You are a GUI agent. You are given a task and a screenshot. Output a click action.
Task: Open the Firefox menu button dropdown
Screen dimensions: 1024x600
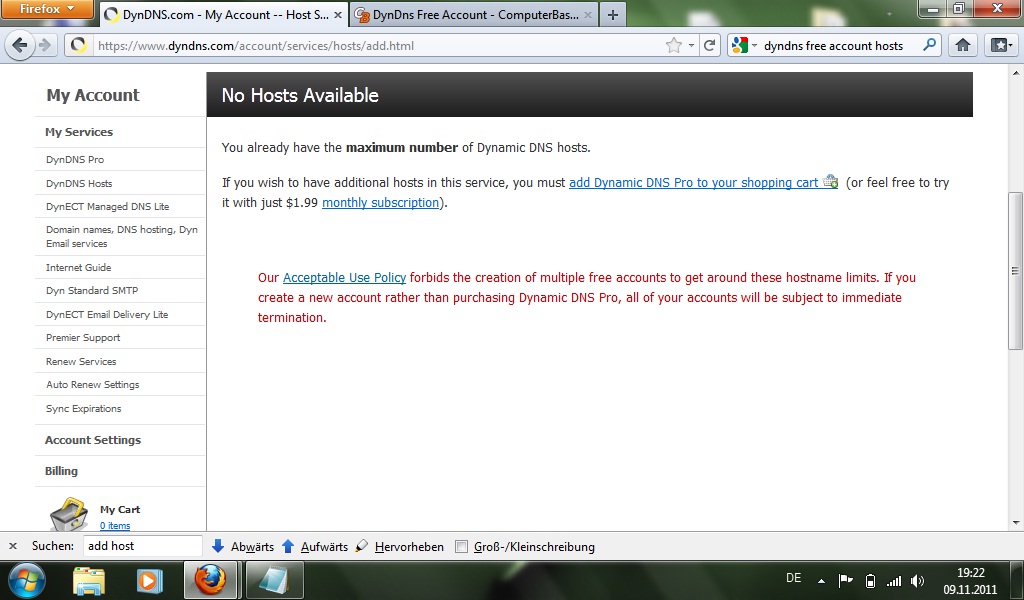[x=47, y=9]
